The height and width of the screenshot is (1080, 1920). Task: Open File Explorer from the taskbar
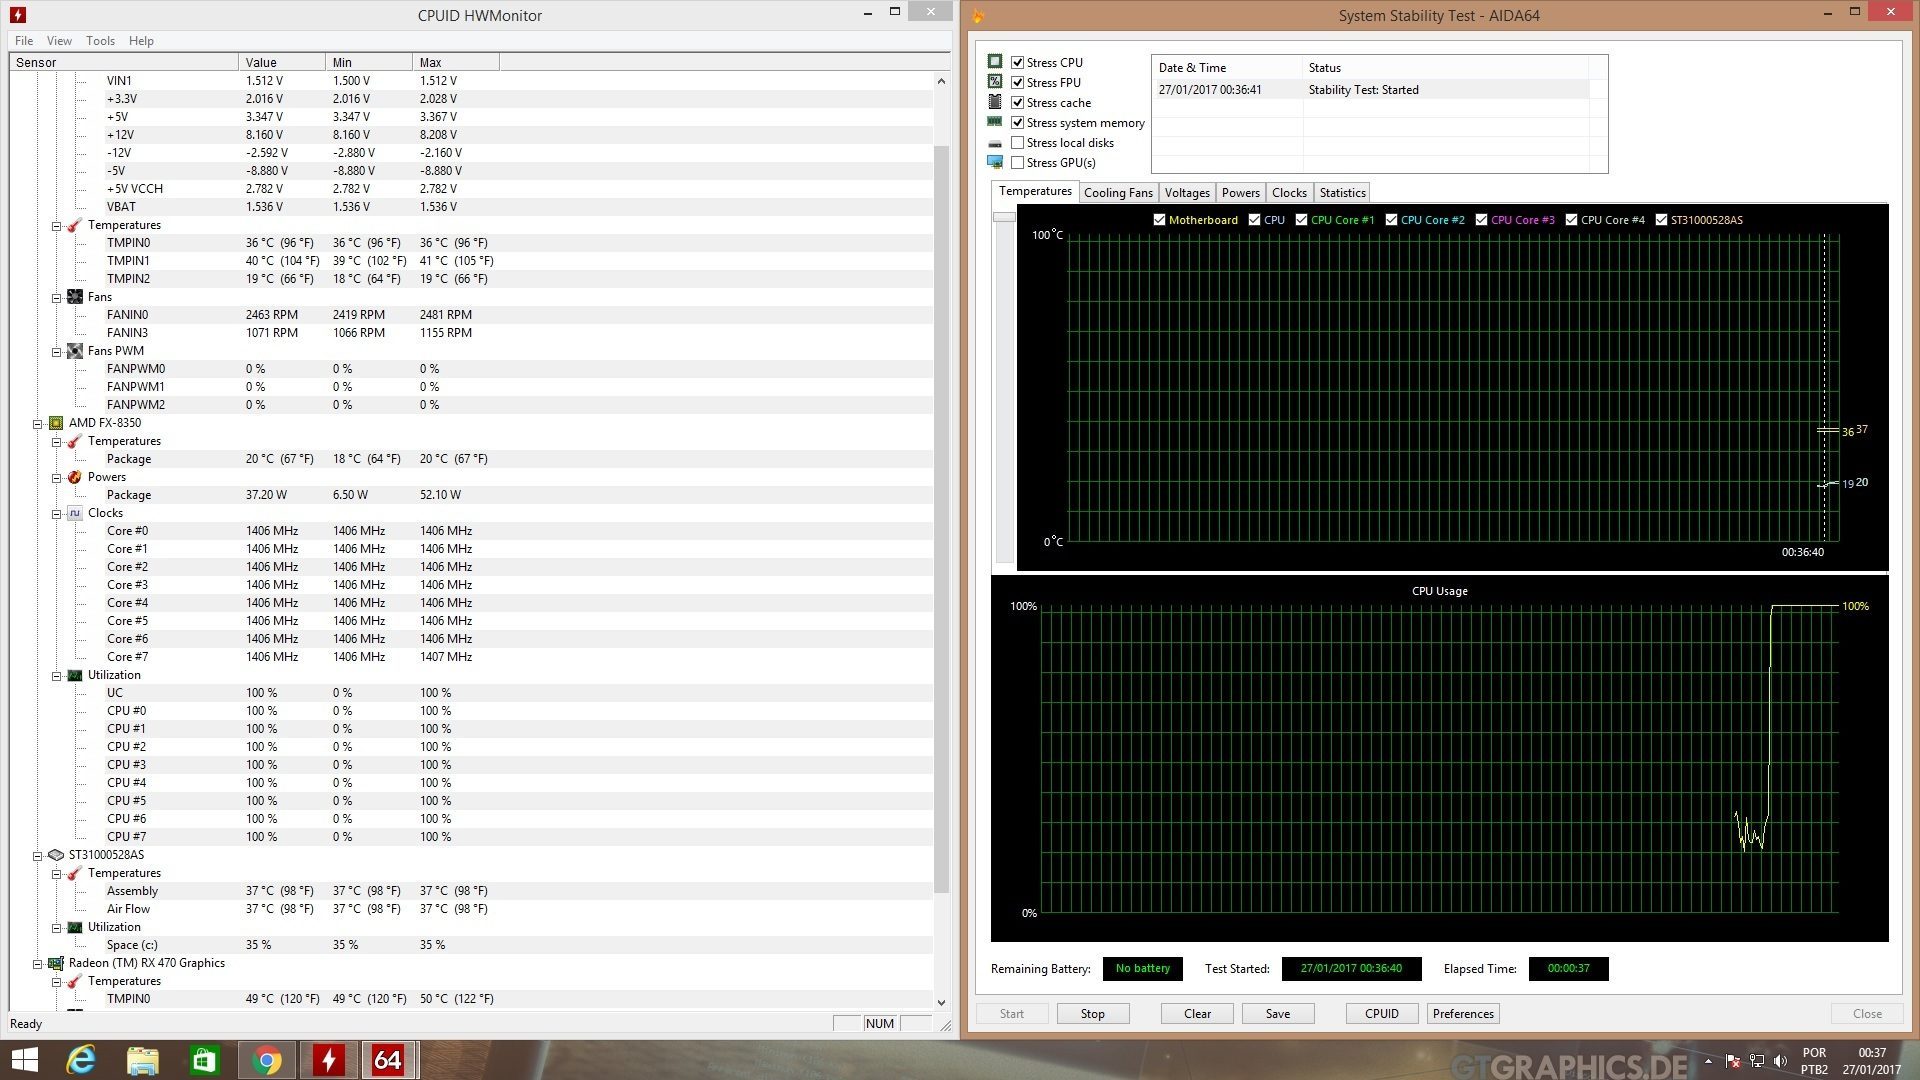(x=143, y=1060)
